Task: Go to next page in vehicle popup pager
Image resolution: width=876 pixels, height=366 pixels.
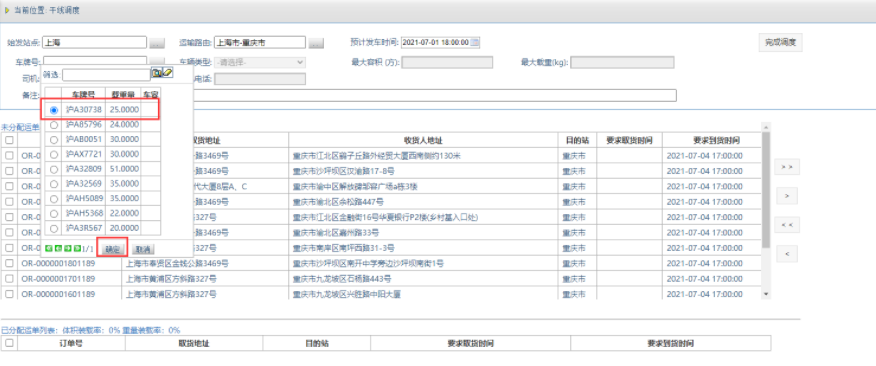Action: tap(68, 249)
